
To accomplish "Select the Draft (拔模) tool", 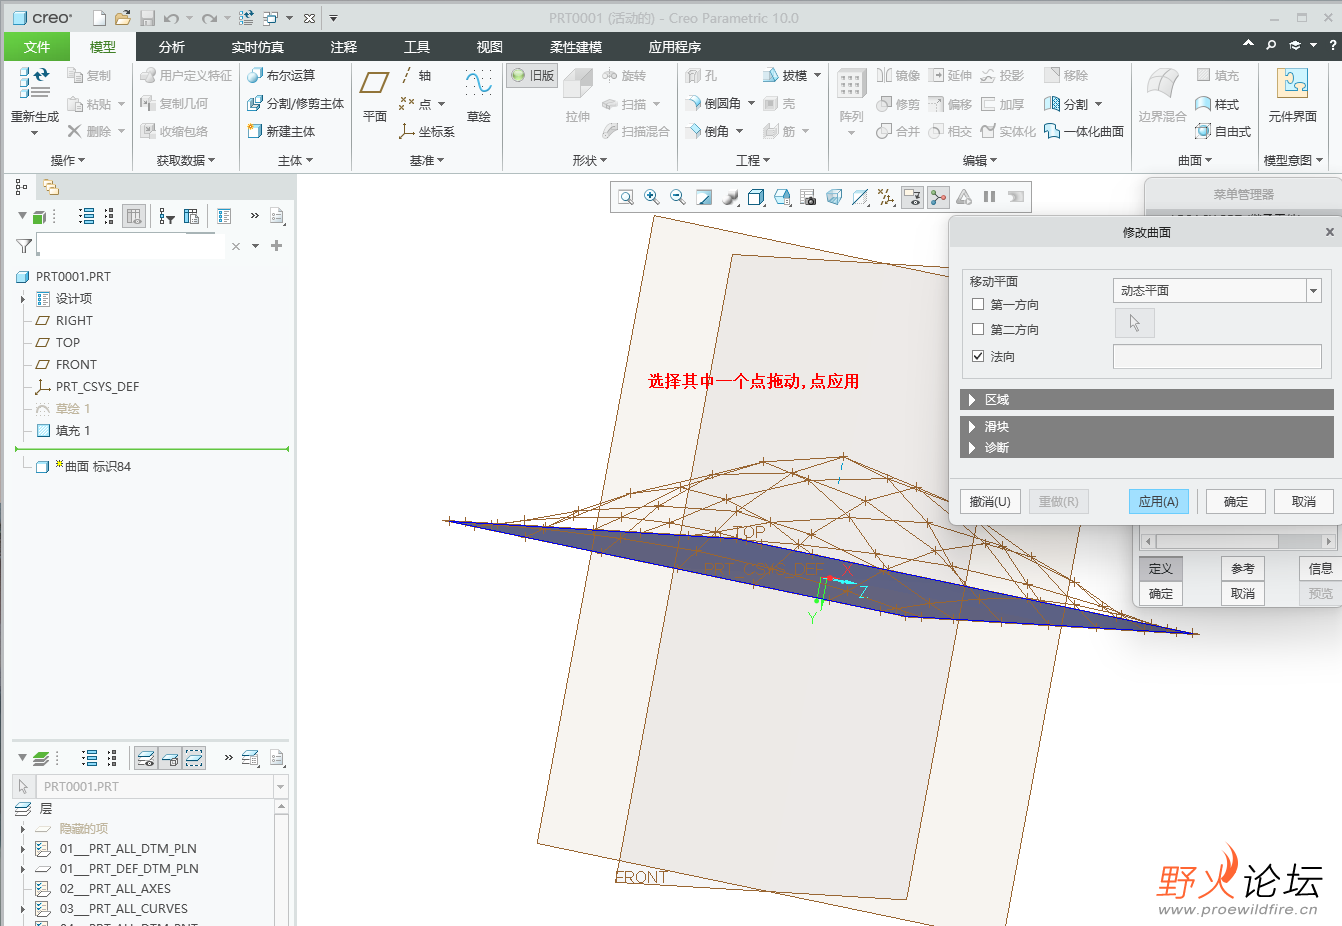I will click(x=785, y=75).
